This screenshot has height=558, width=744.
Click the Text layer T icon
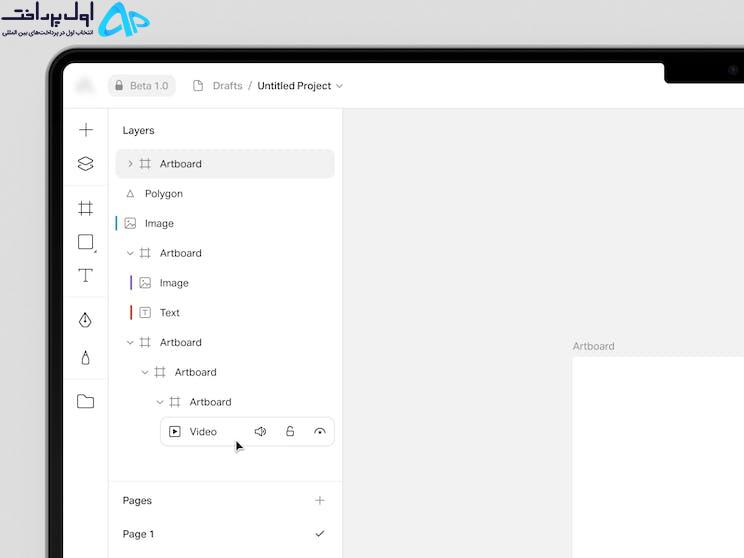point(145,313)
